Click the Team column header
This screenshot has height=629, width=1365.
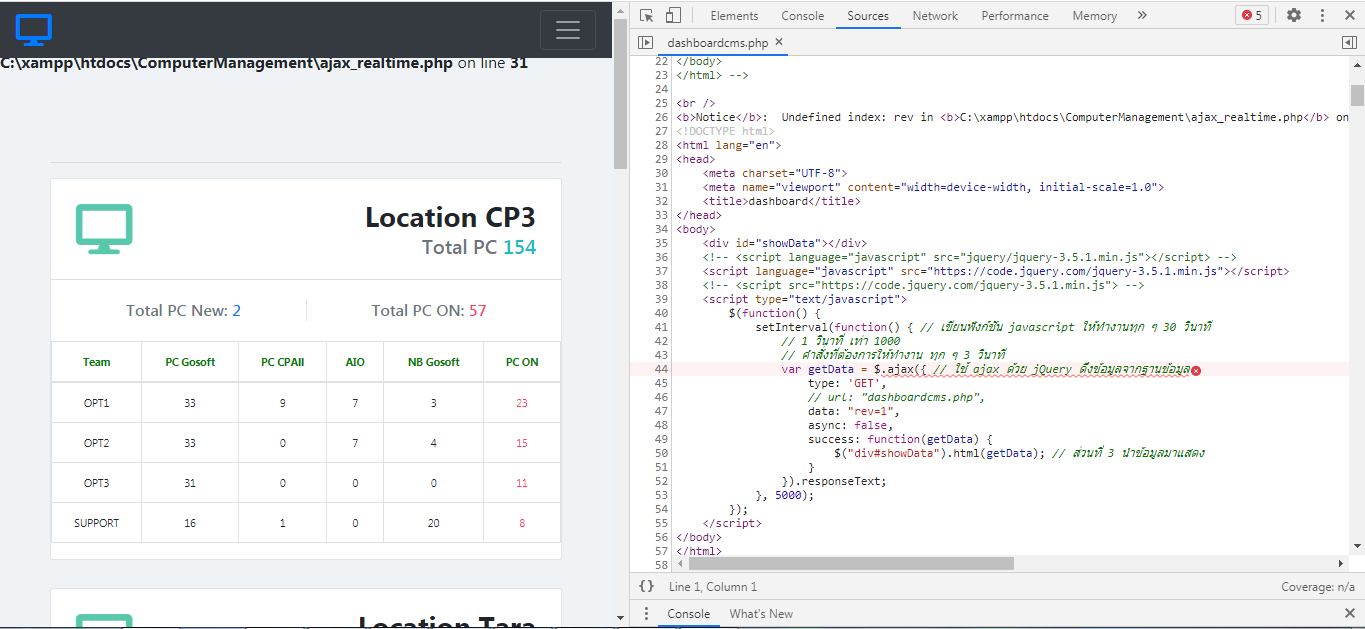[97, 362]
